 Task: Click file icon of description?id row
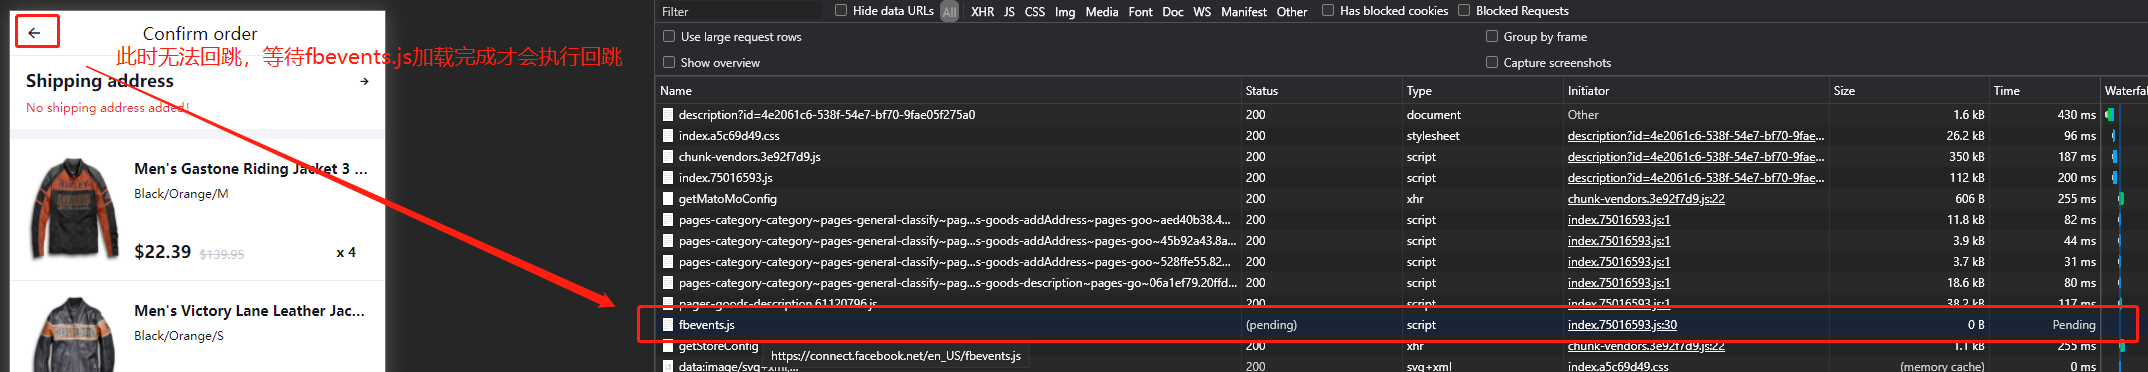(668, 115)
